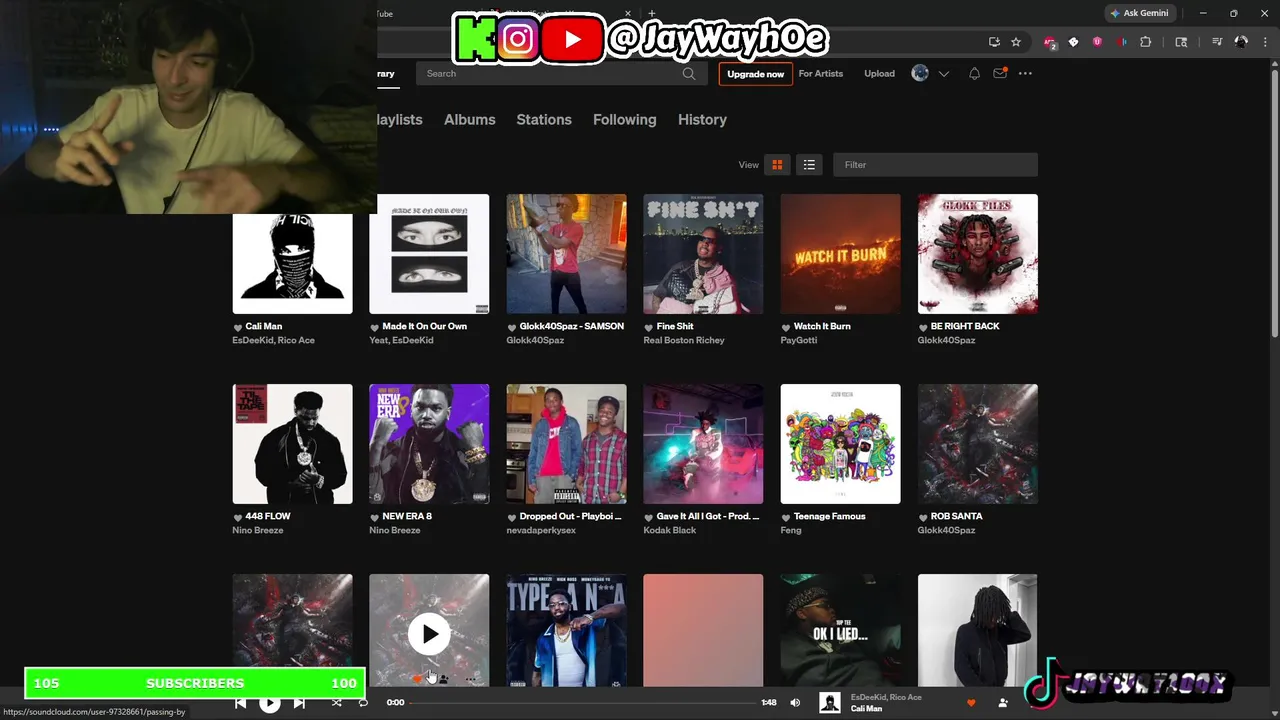This screenshot has width=1280, height=720.
Task: Switch to the Following tab
Action: (x=625, y=119)
